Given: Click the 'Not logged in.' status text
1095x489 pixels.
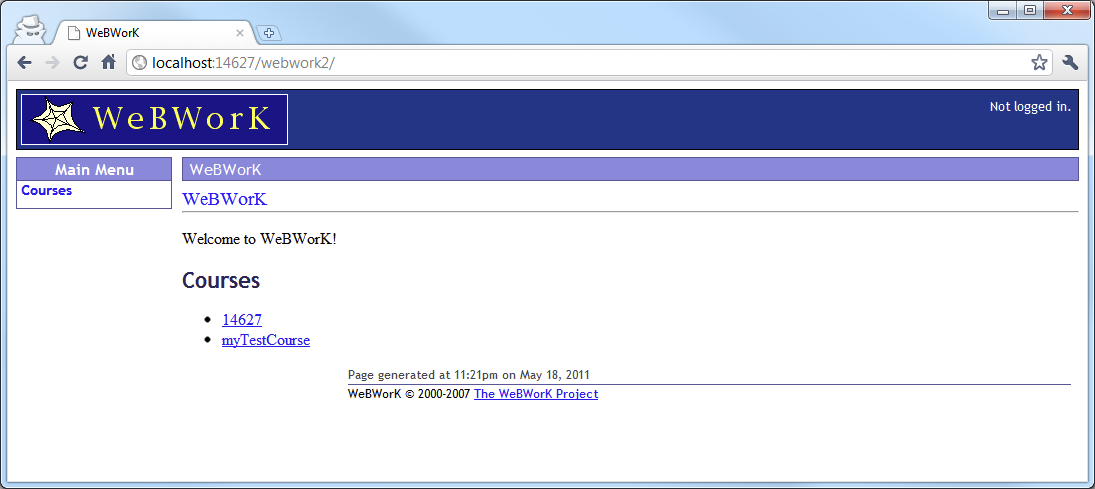Looking at the screenshot, I should [1030, 107].
